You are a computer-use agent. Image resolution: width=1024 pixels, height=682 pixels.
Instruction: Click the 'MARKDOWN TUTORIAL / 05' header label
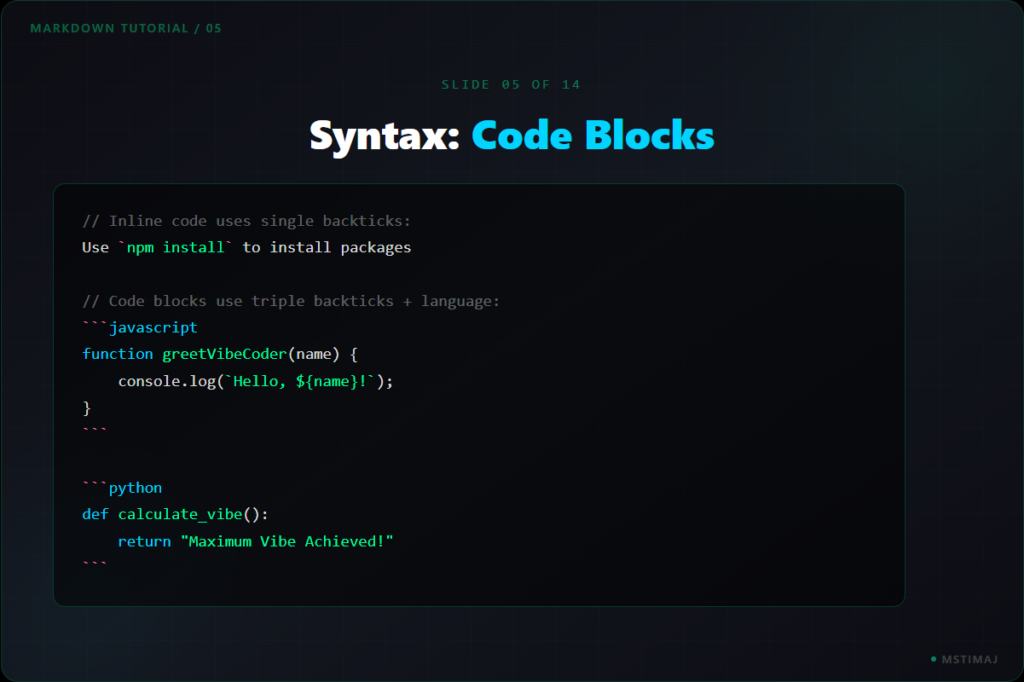coord(125,28)
